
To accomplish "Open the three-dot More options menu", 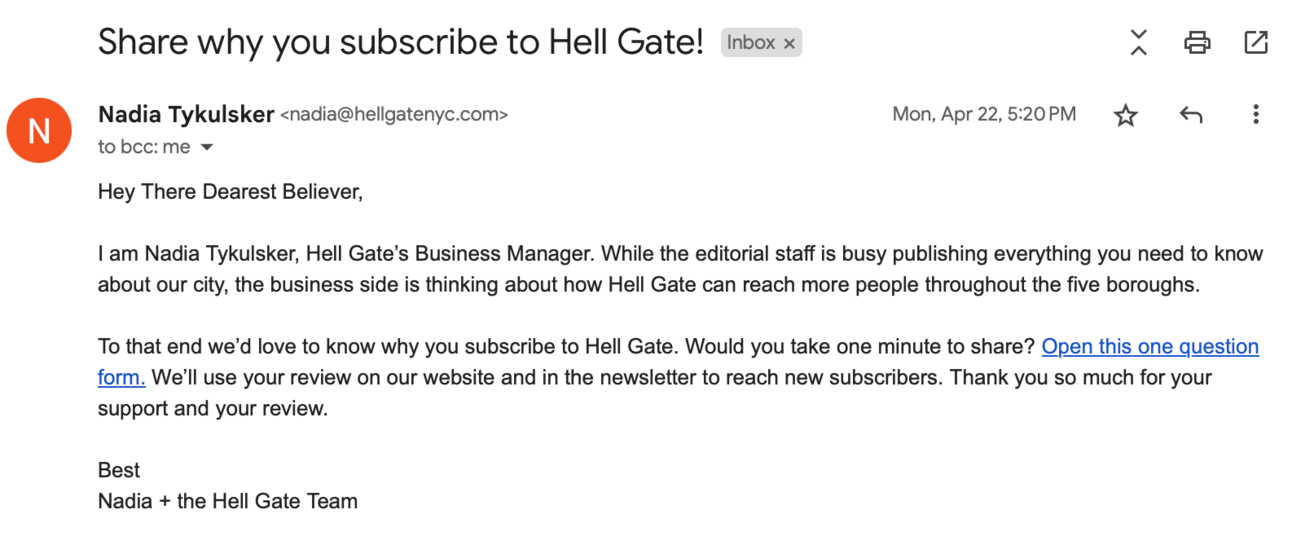I will click(1255, 114).
